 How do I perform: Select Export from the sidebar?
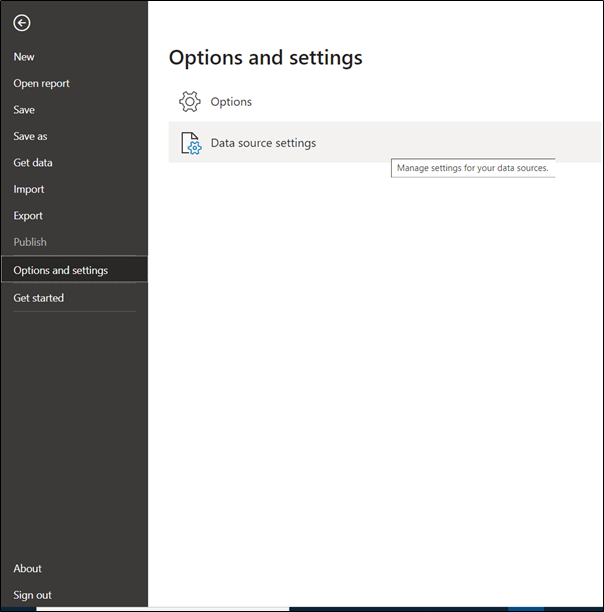coord(28,216)
